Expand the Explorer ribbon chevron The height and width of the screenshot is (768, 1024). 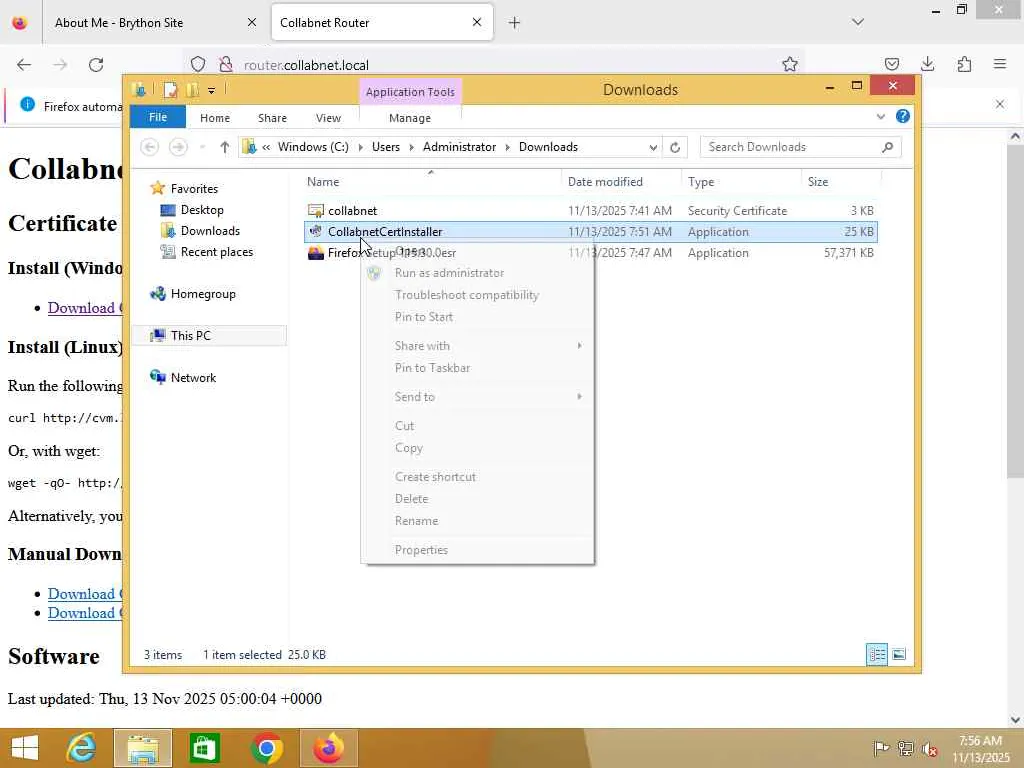(880, 117)
